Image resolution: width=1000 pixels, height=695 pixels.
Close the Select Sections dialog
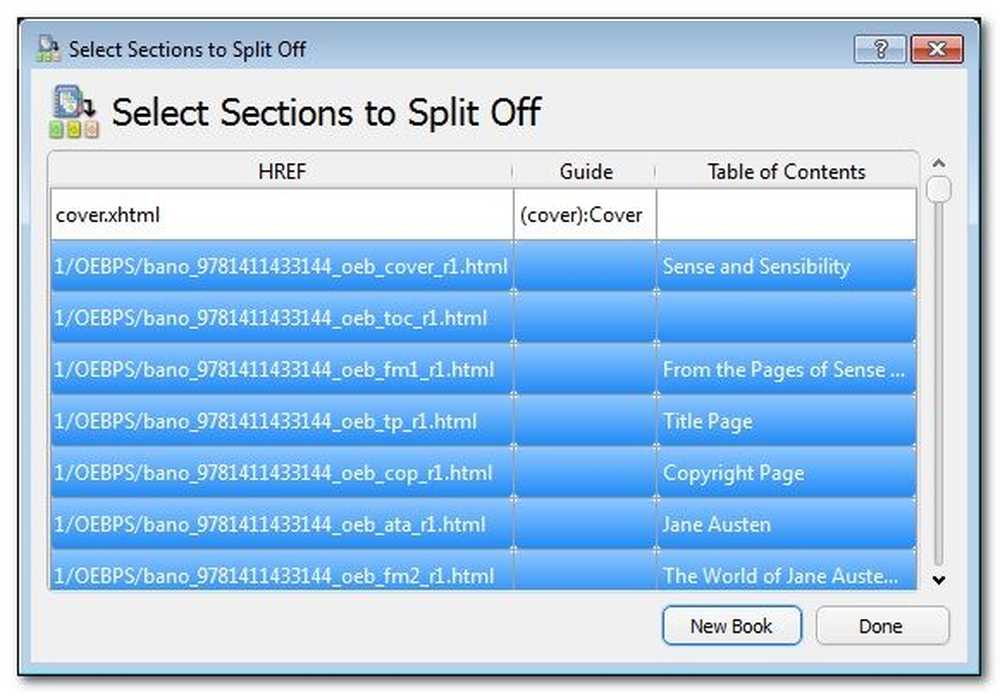tap(937, 49)
